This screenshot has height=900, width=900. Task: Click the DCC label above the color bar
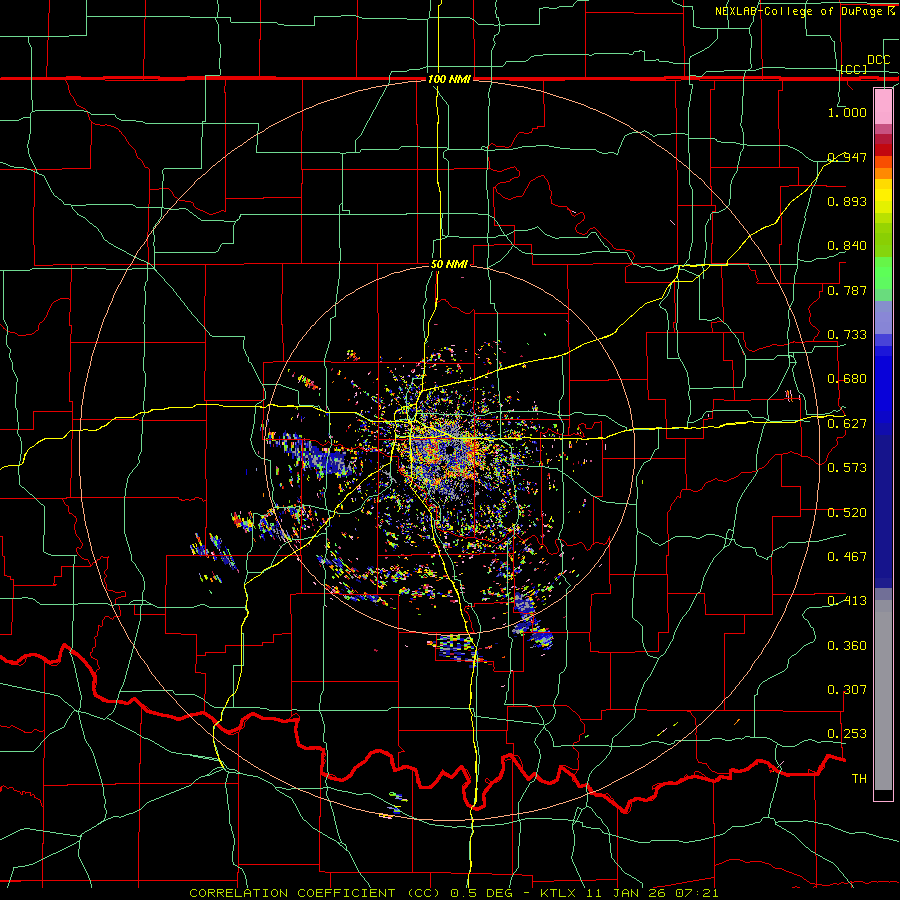point(878,60)
